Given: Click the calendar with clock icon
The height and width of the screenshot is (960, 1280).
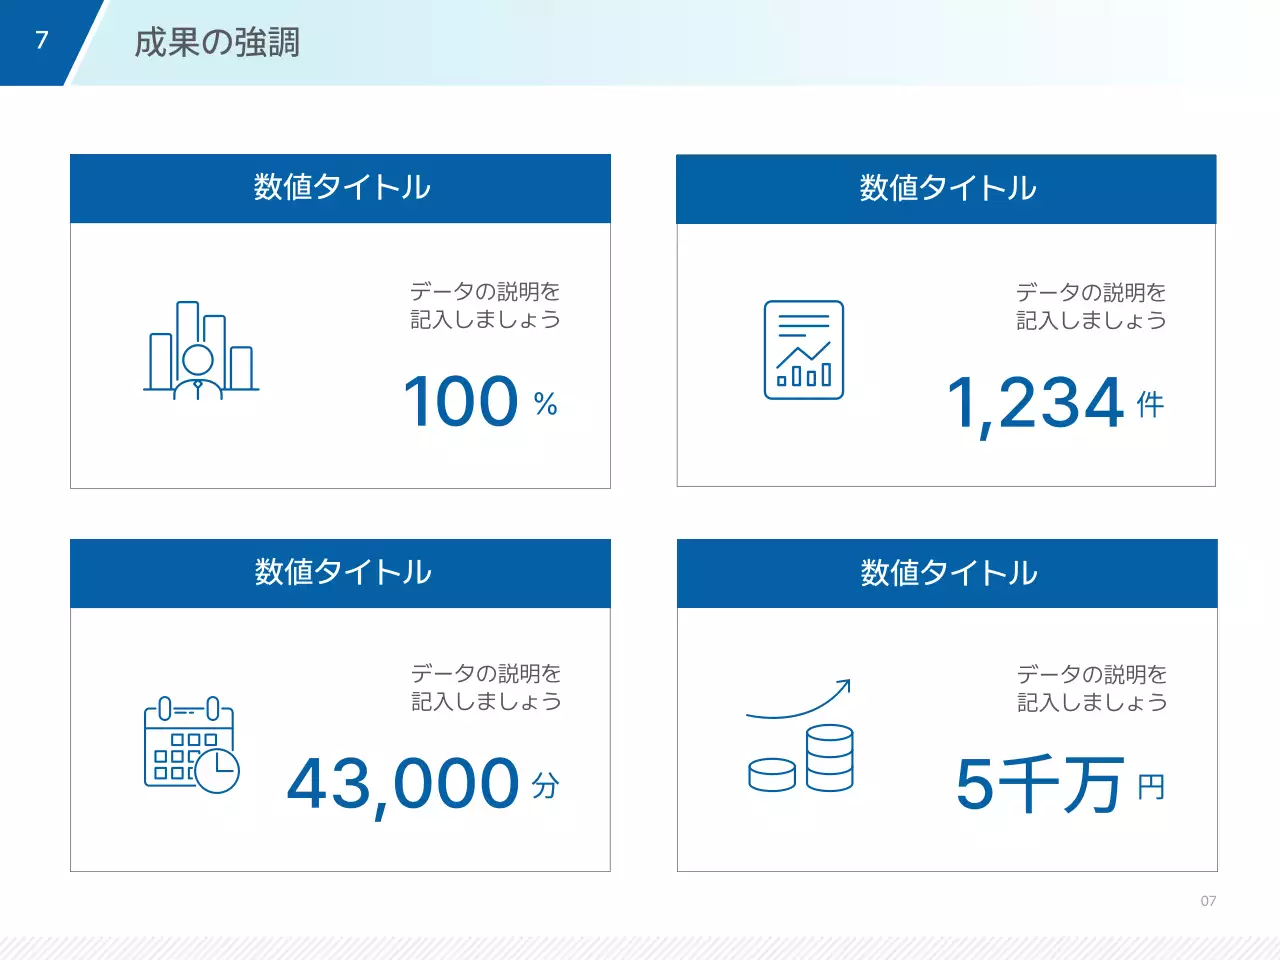Looking at the screenshot, I should pos(190,745).
